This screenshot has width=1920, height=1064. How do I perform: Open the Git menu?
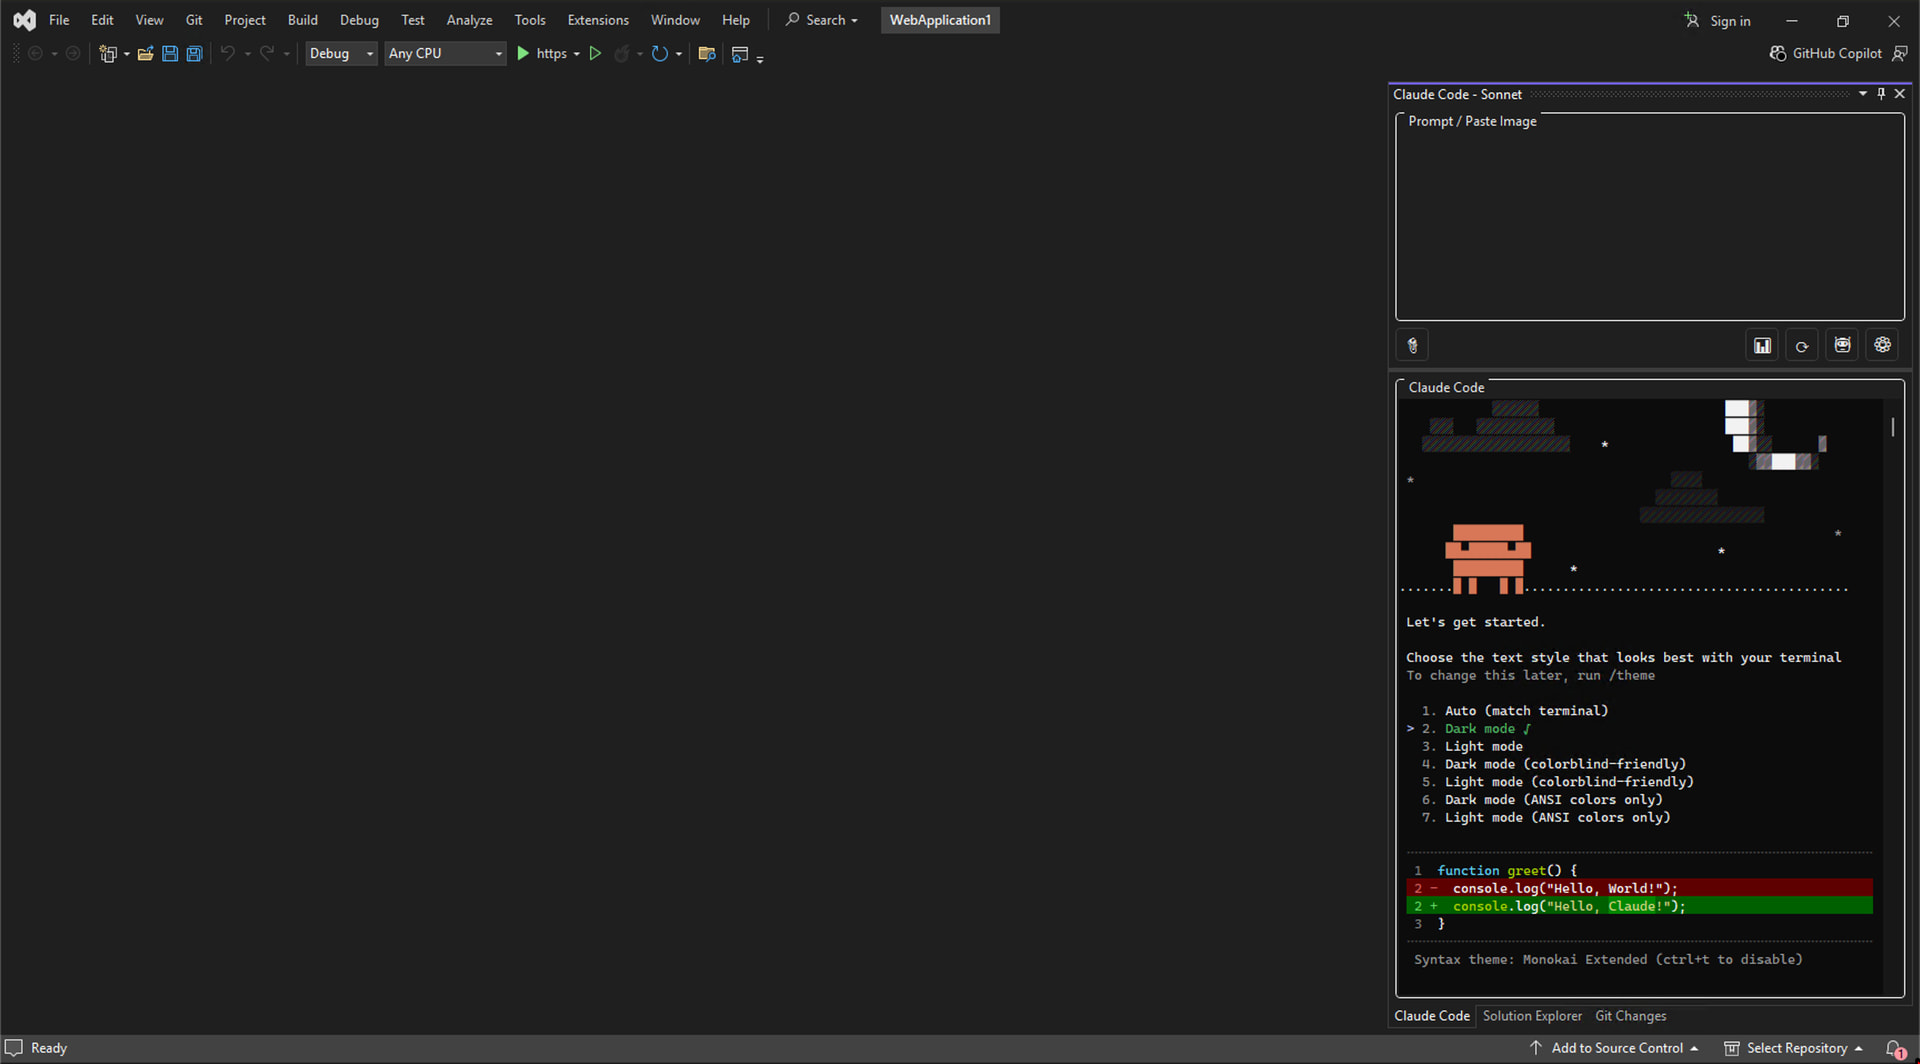(194, 20)
